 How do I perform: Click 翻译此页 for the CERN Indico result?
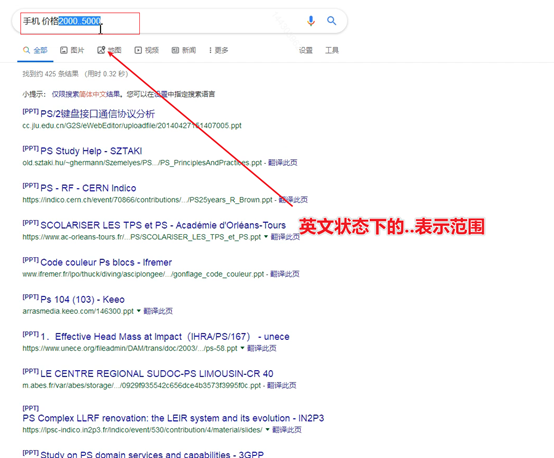[293, 200]
